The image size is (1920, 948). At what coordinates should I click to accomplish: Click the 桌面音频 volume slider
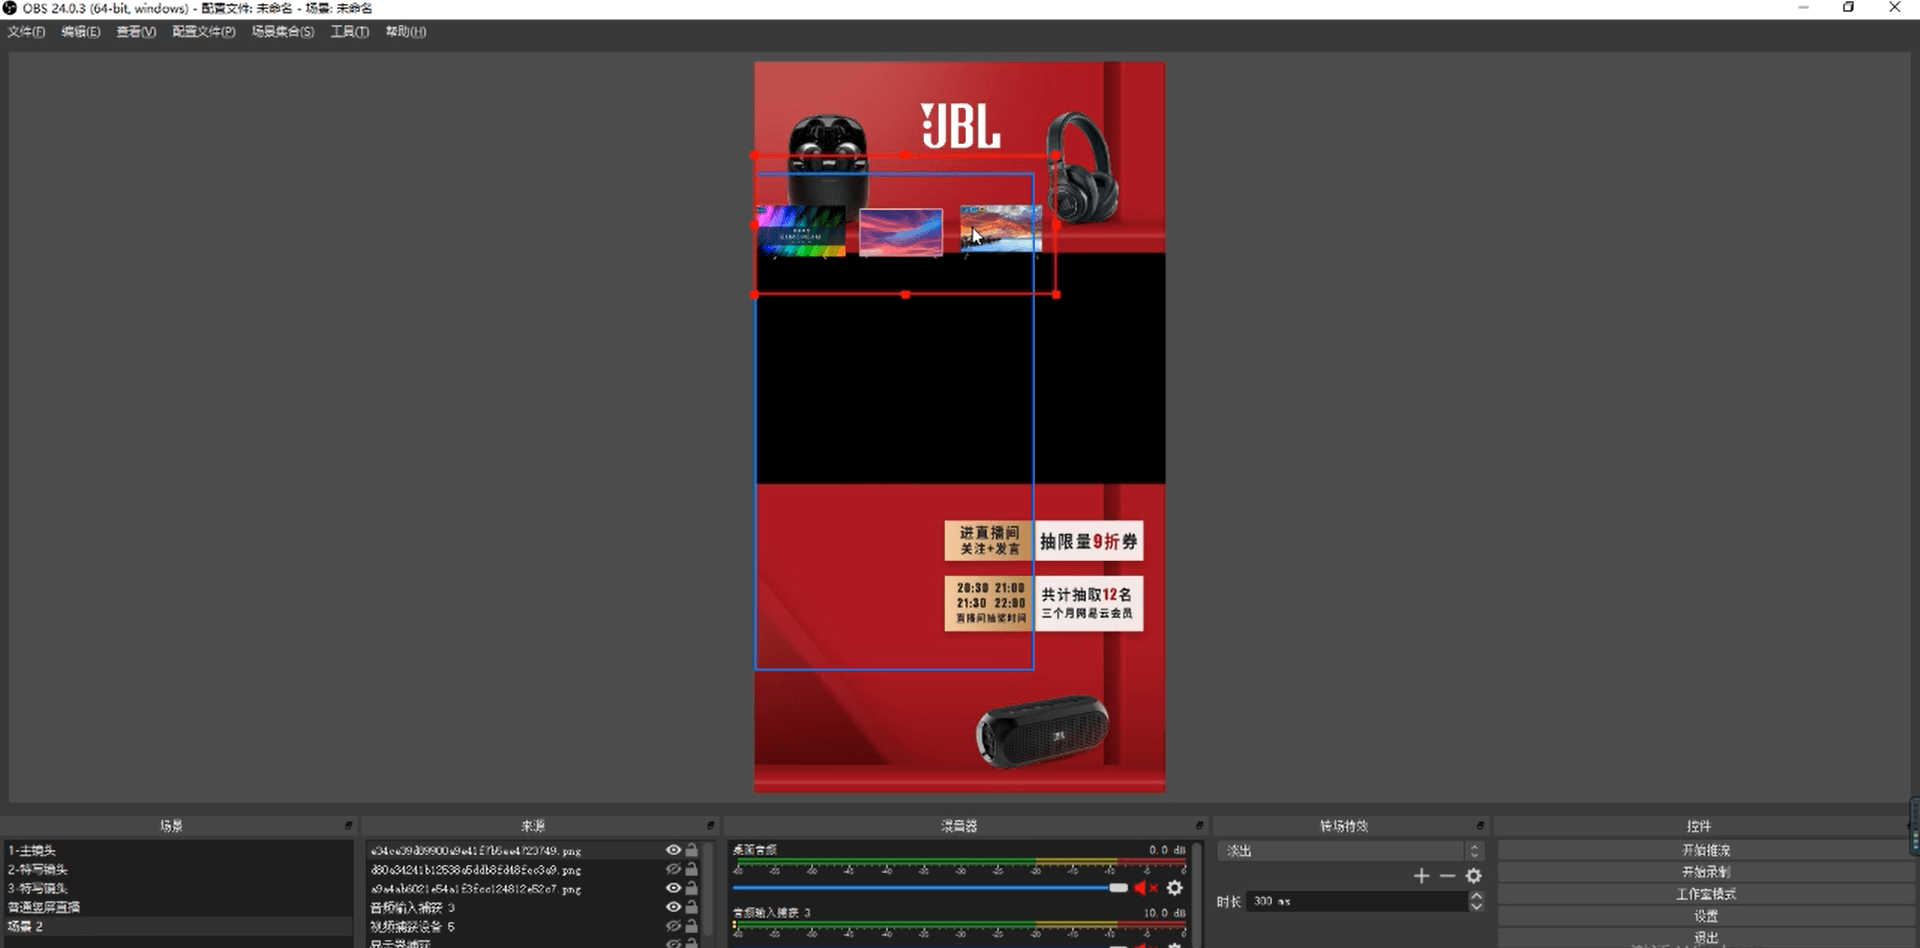[x=930, y=888]
